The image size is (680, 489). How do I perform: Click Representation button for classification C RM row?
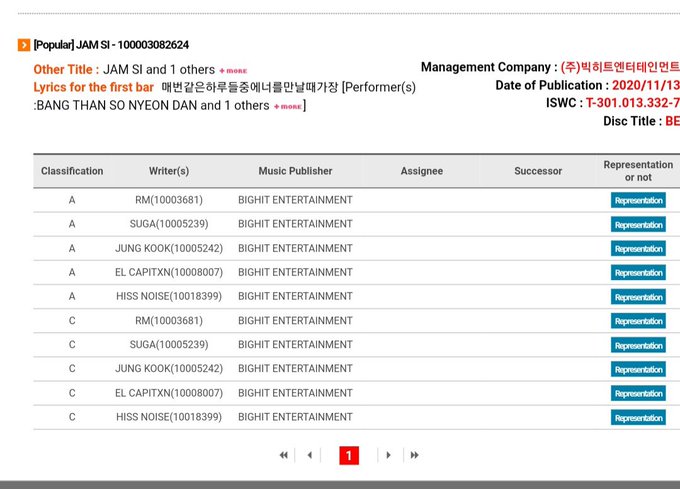(638, 321)
